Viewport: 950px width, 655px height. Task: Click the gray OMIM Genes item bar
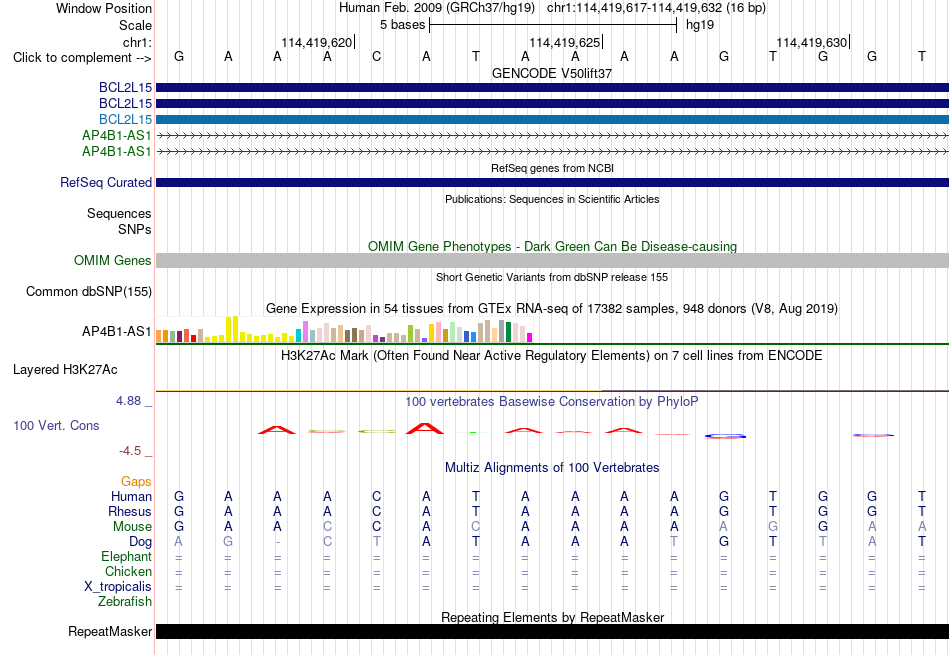[552, 261]
